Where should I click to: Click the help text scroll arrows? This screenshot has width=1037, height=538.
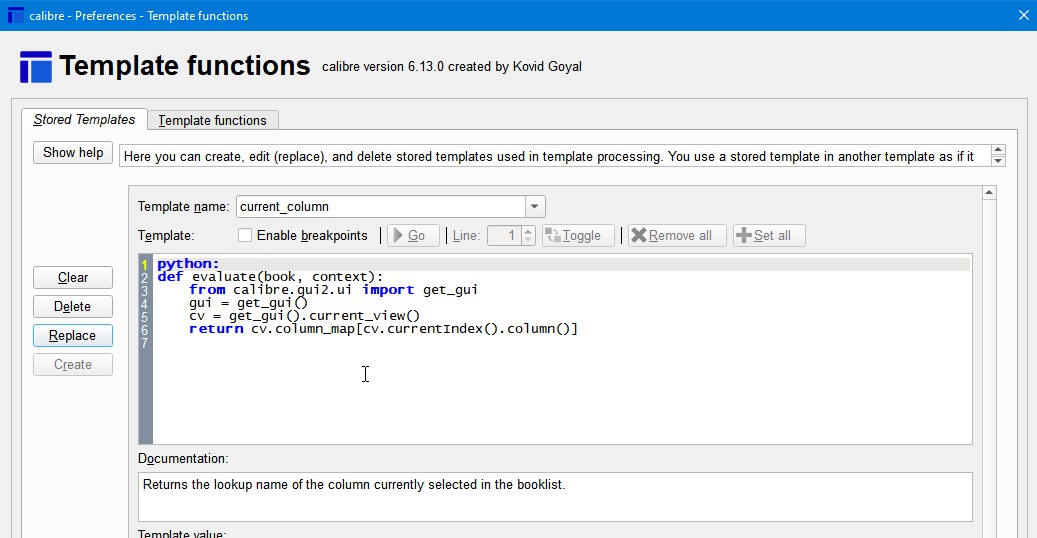coord(997,156)
